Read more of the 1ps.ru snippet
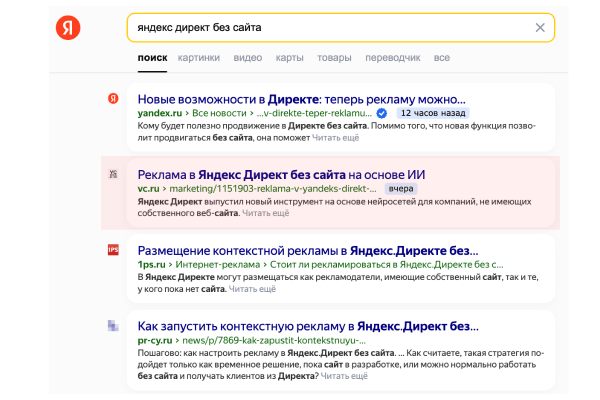The width and height of the screenshot is (600, 400). pyautogui.click(x=252, y=289)
